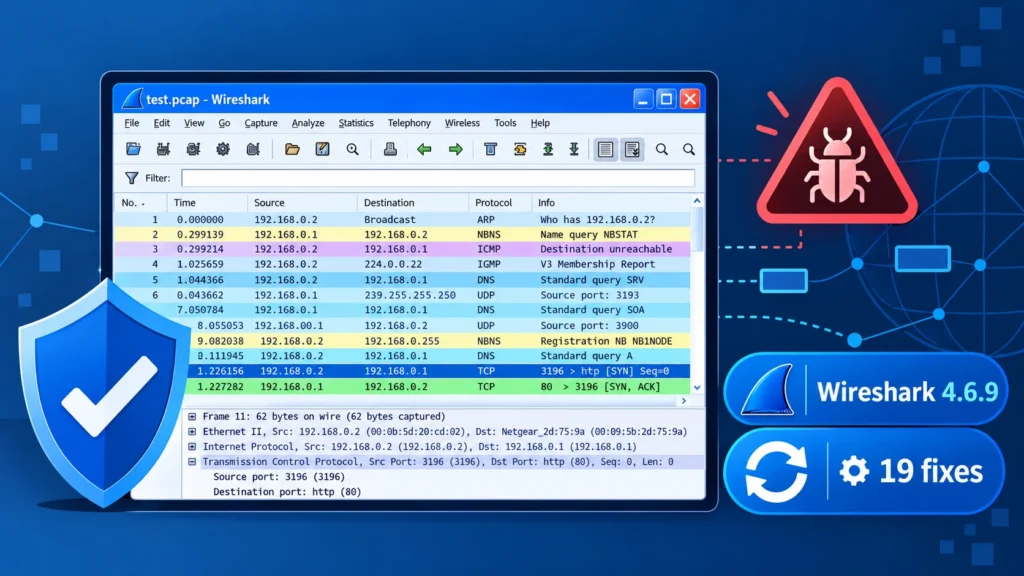The width and height of the screenshot is (1024, 576).
Task: Open the Analyze menu
Action: pyautogui.click(x=308, y=123)
